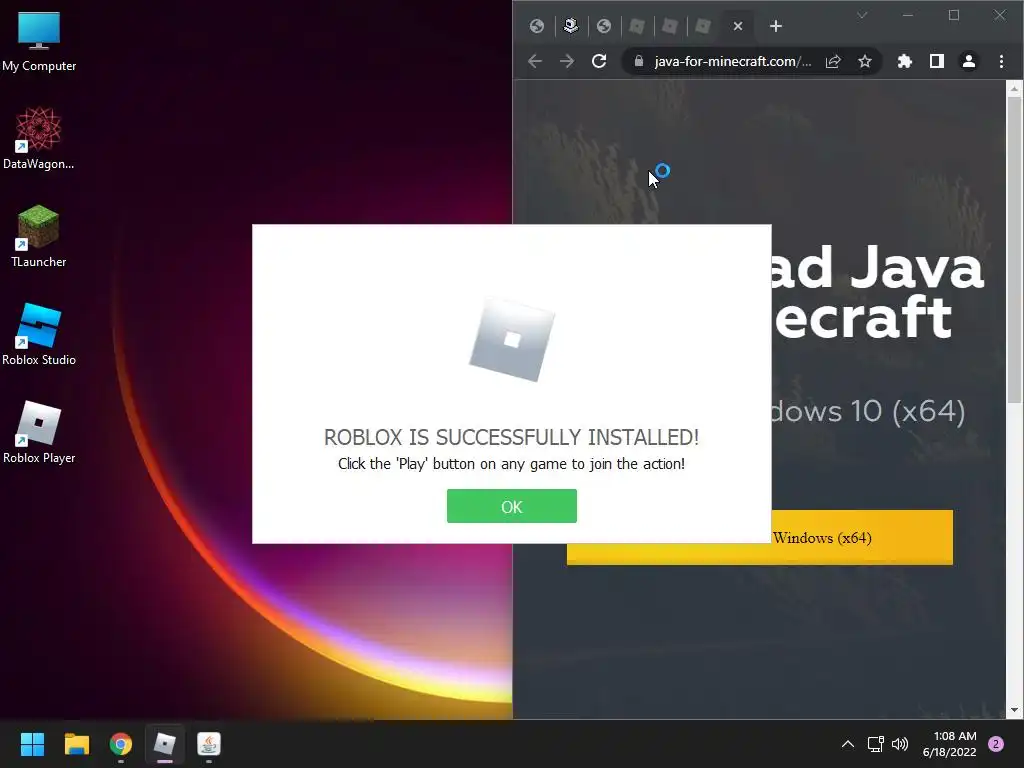This screenshot has height=768, width=1024.
Task: Open the volume tray icon
Action: 900,744
